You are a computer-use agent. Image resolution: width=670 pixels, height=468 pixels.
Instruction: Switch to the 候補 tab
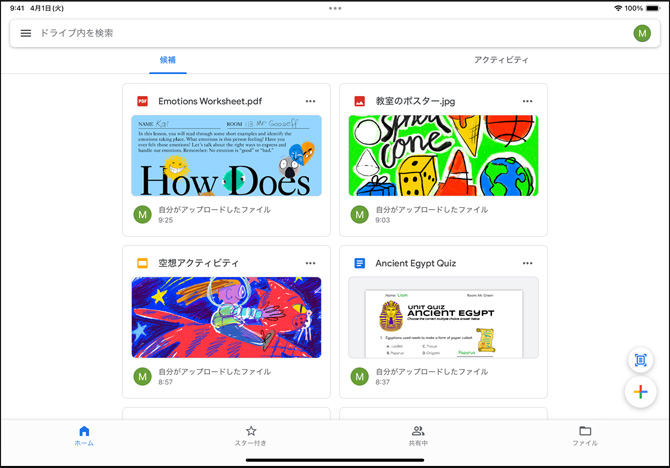[x=168, y=60]
